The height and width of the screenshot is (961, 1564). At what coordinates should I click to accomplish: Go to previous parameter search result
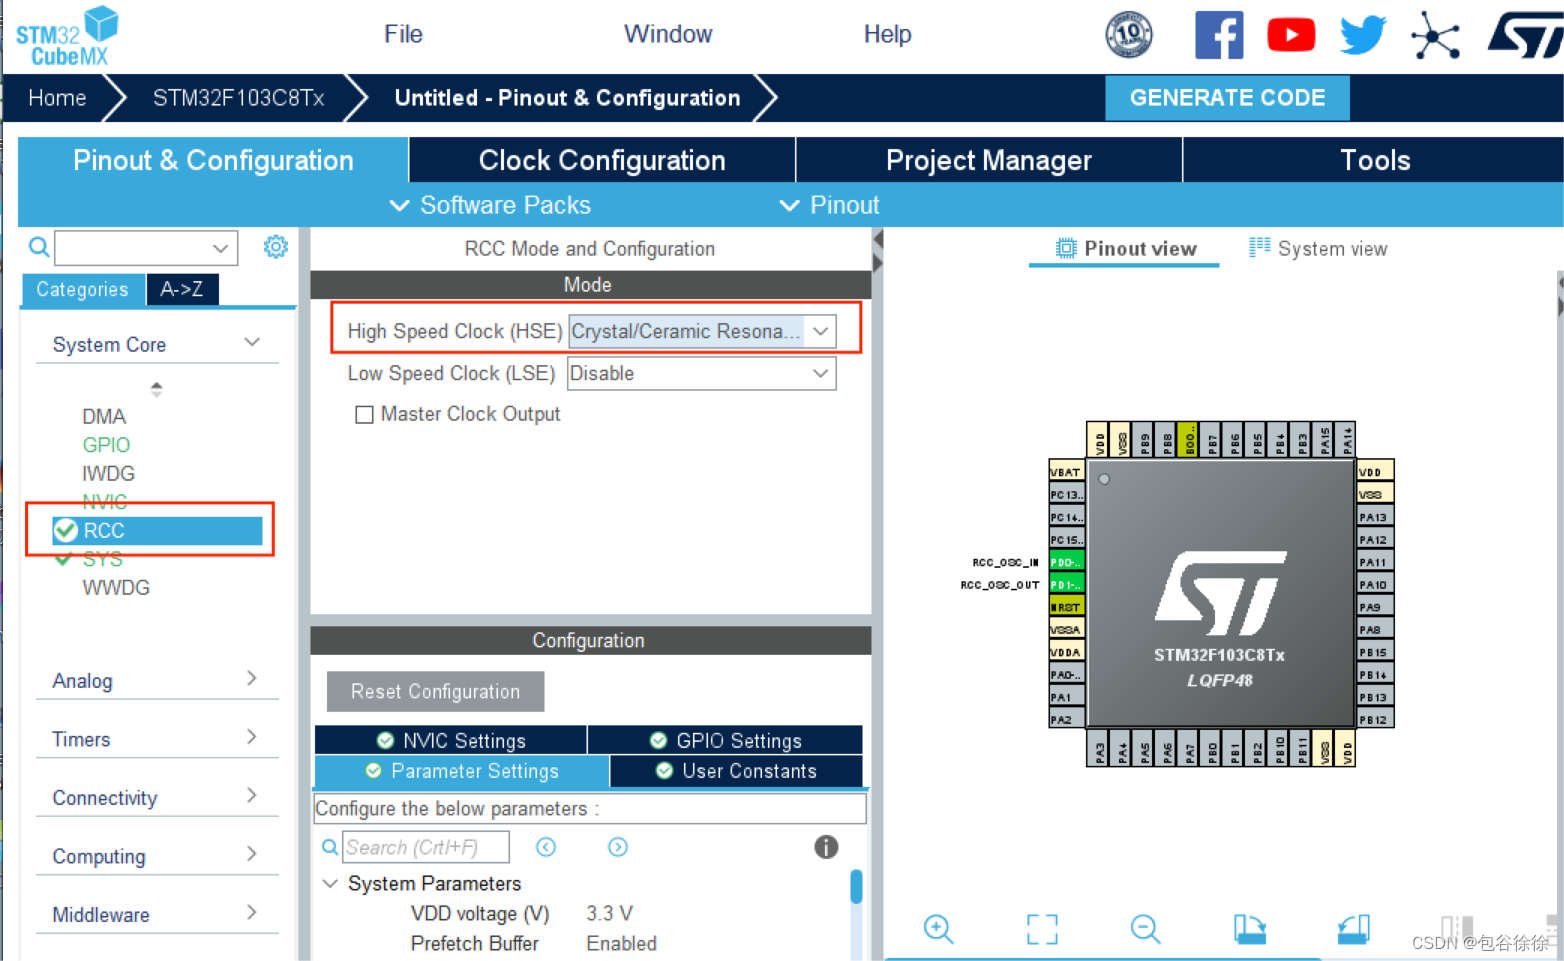point(546,847)
